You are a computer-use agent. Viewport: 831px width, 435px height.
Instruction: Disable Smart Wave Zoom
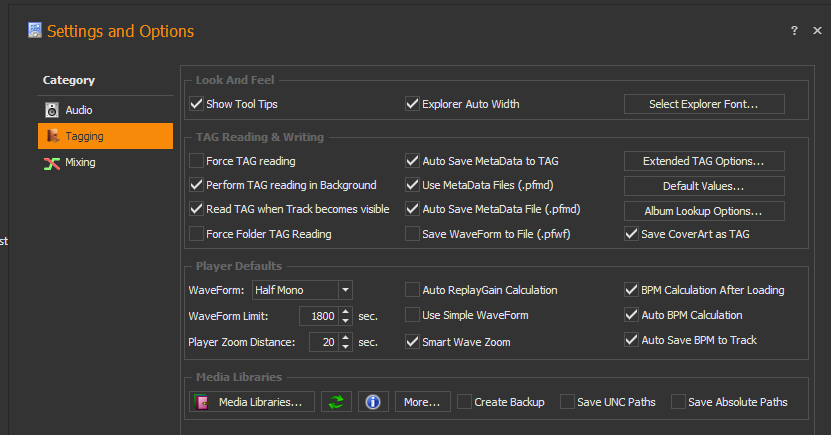[x=412, y=342]
